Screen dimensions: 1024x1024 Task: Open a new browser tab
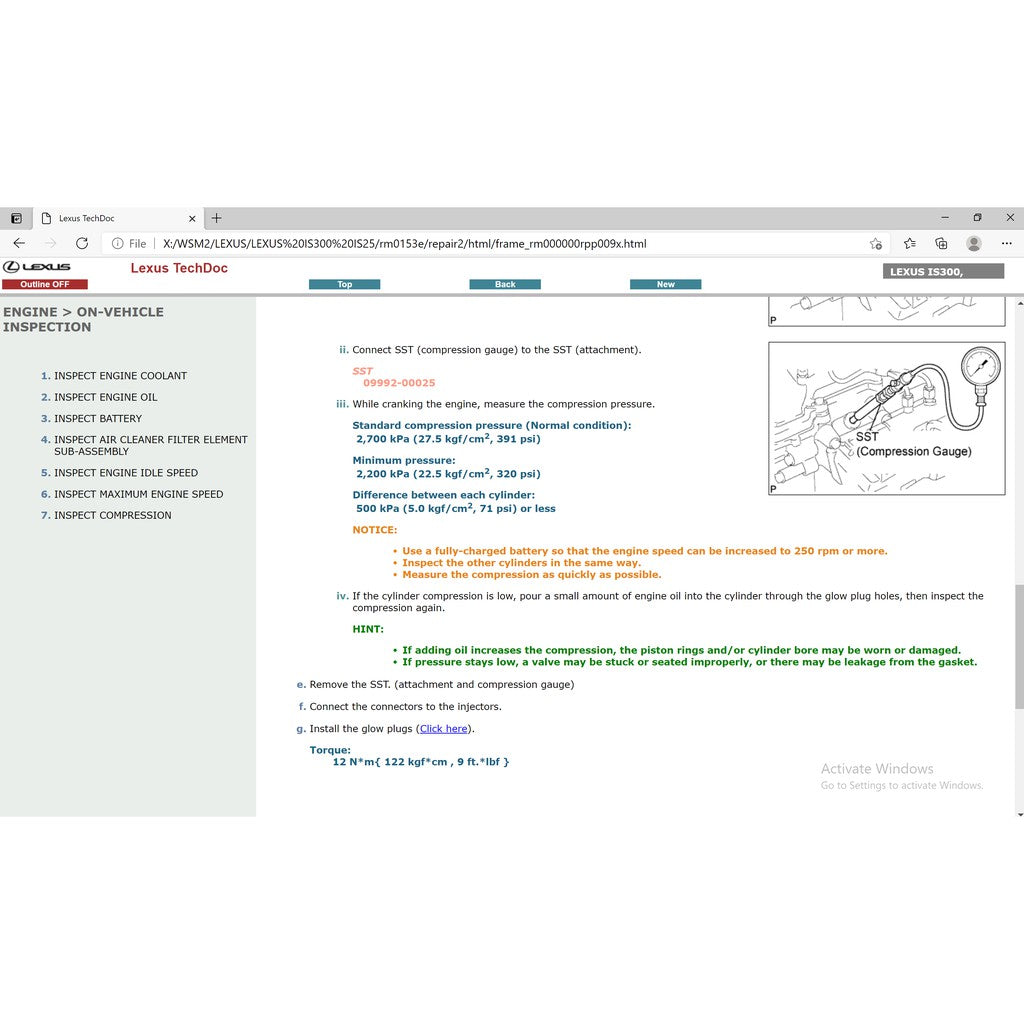pyautogui.click(x=216, y=218)
